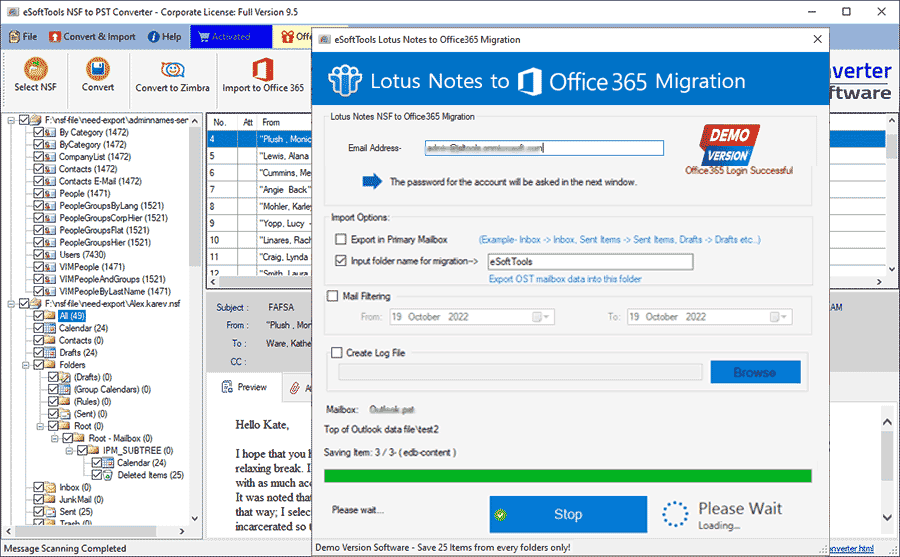Collapse the Folders tree node

tap(26, 365)
